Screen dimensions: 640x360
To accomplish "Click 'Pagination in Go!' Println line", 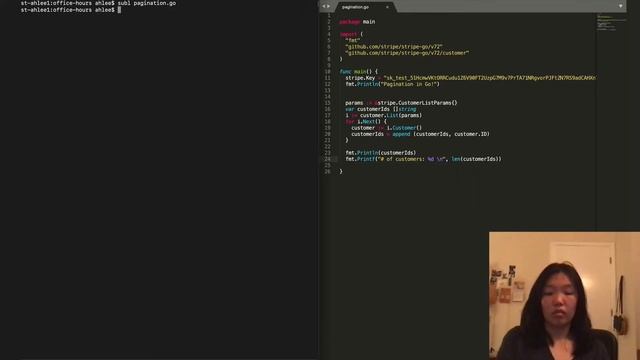I will click(393, 84).
